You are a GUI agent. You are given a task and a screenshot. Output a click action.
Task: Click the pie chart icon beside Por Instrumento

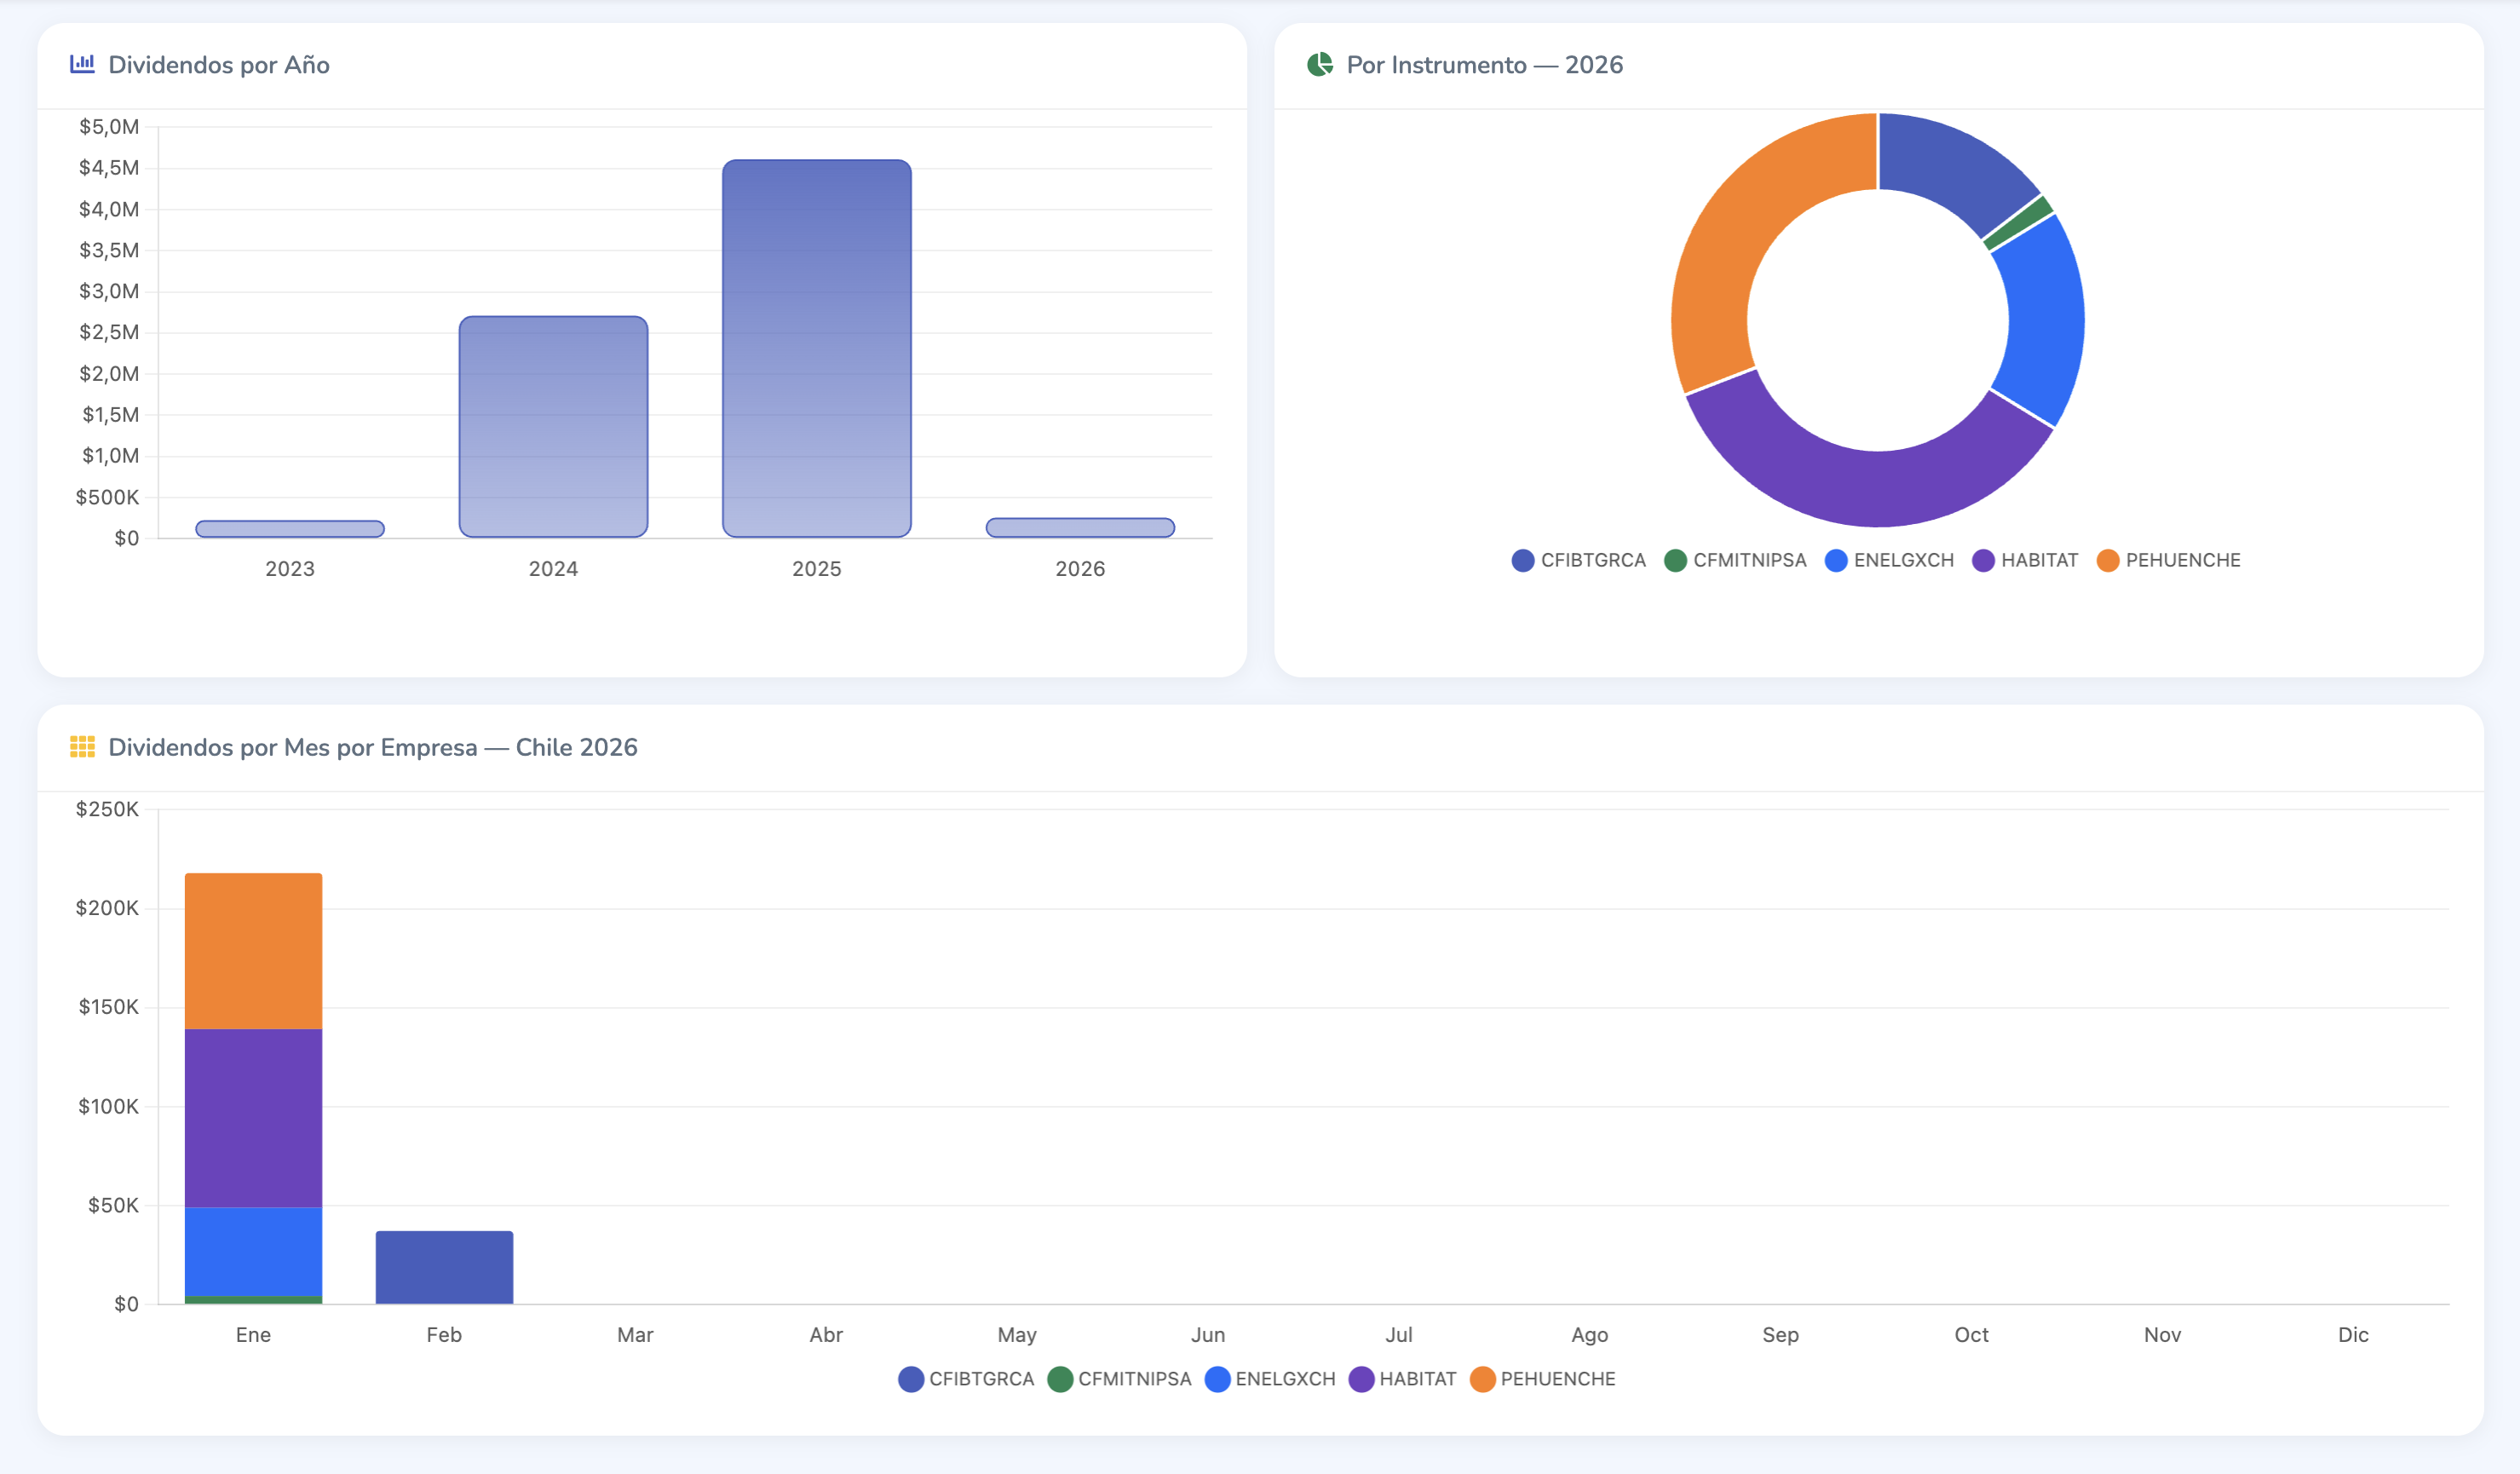coord(1319,64)
